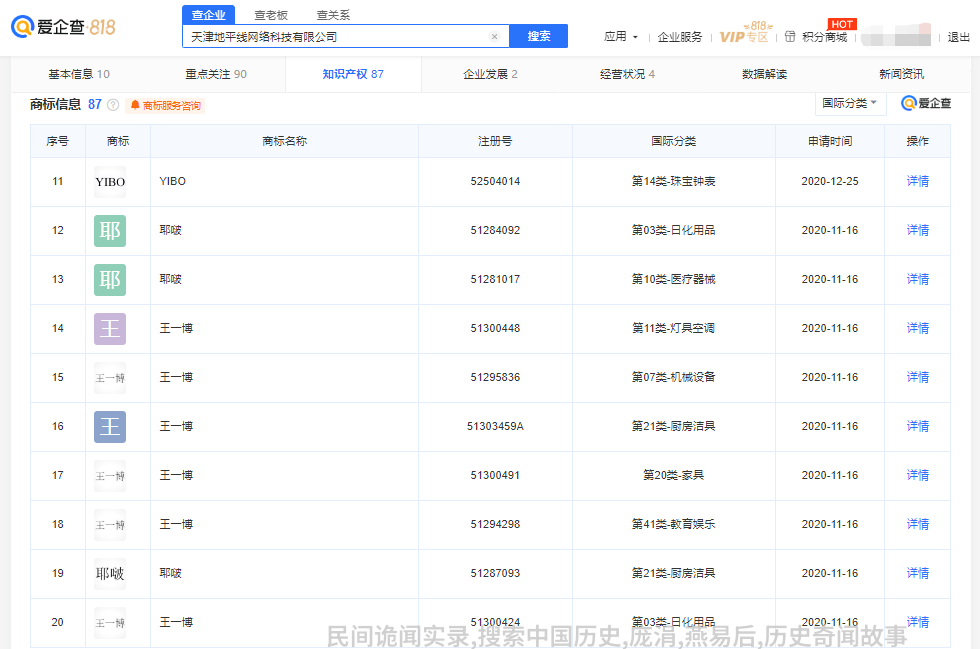The image size is (980, 649).
Task: Click the 注册号 column header
Action: (x=495, y=141)
